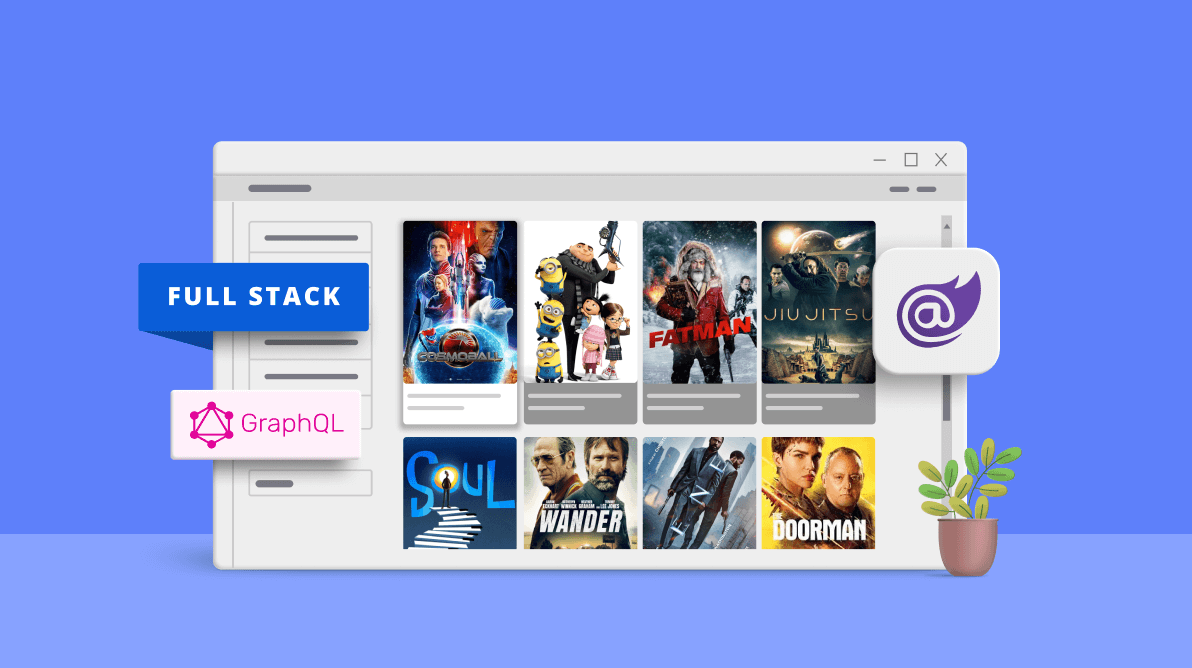
Task: Open the Soul movie poster
Action: point(460,492)
